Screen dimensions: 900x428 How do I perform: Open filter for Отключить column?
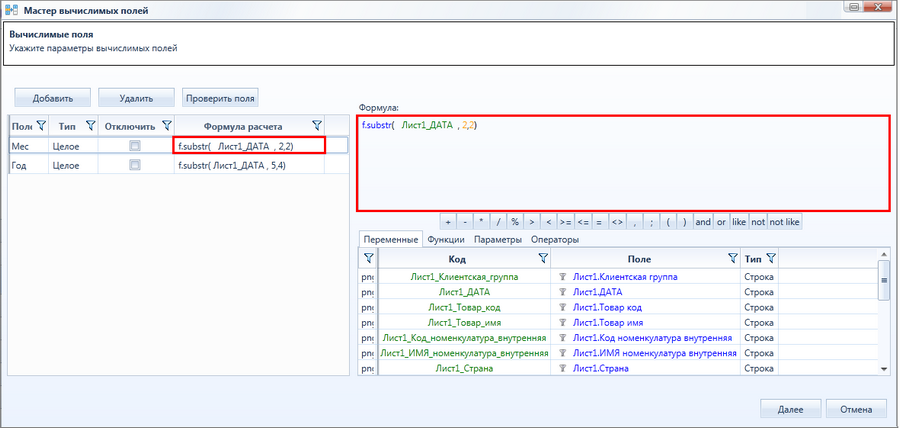click(166, 126)
